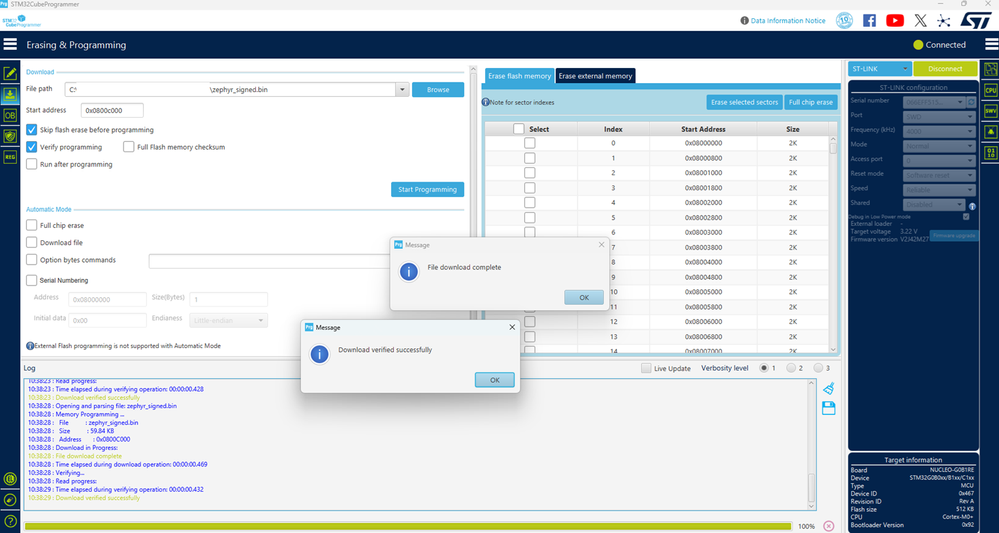Enable Serial Numbering checkbox
Image resolution: width=999 pixels, height=533 pixels.
[x=31, y=280]
